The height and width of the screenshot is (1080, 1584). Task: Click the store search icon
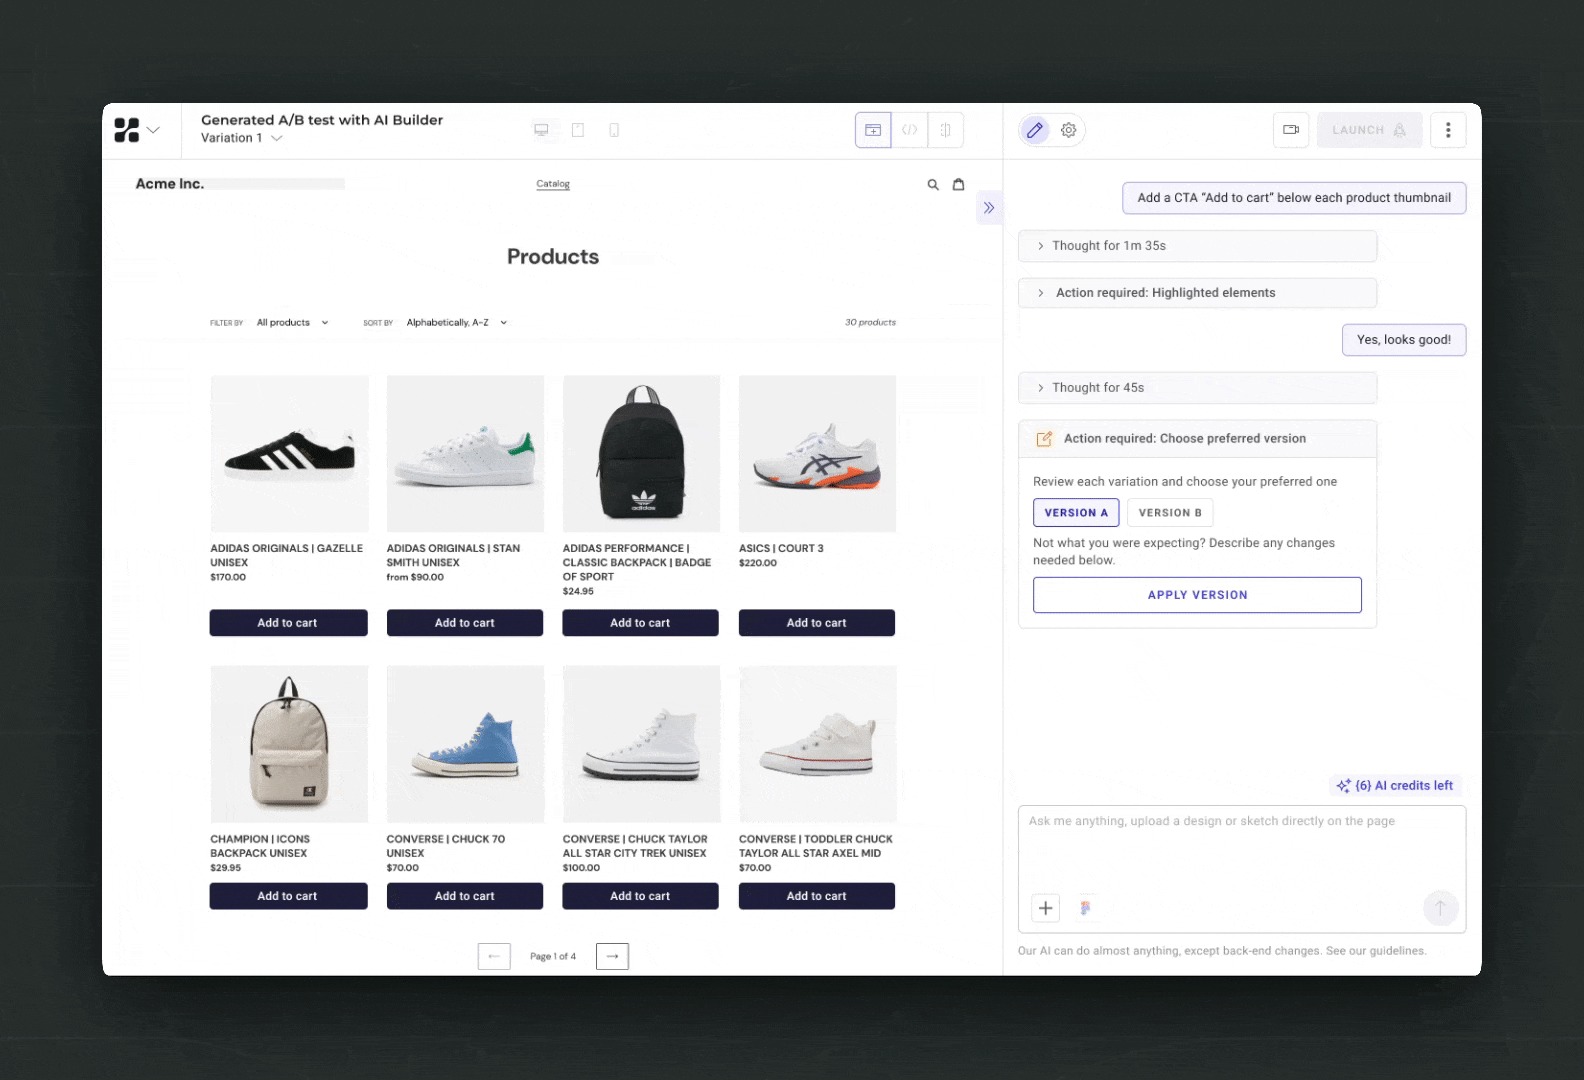[x=933, y=185]
